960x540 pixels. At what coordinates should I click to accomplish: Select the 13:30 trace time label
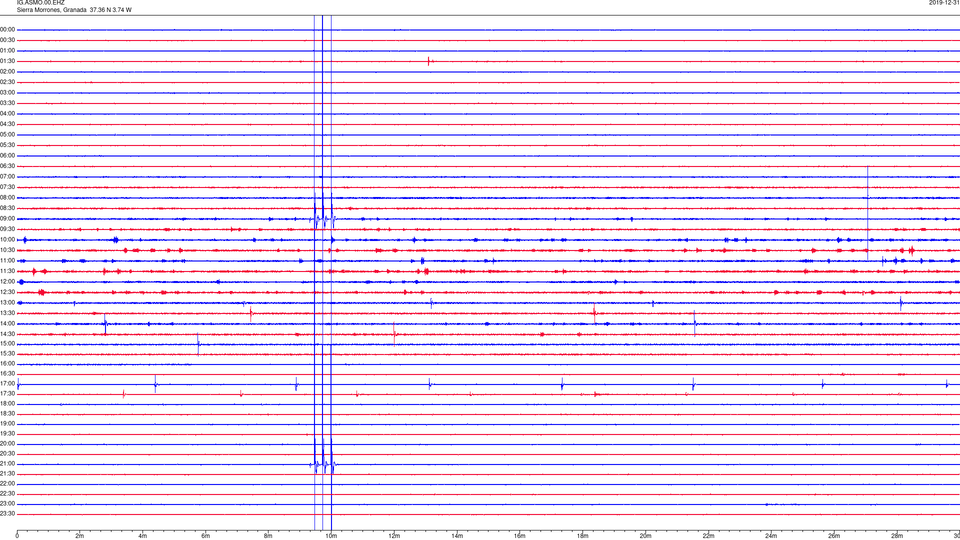tap(7, 313)
